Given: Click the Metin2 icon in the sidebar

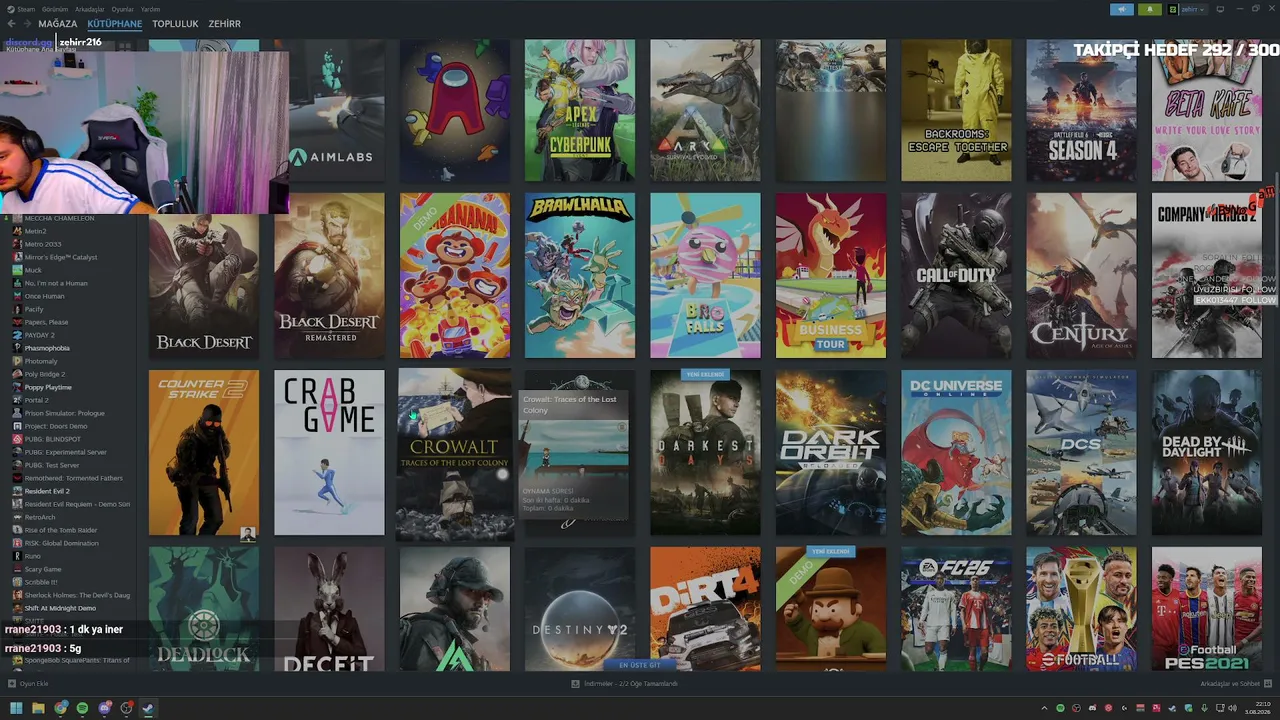Looking at the screenshot, I should pos(17,231).
